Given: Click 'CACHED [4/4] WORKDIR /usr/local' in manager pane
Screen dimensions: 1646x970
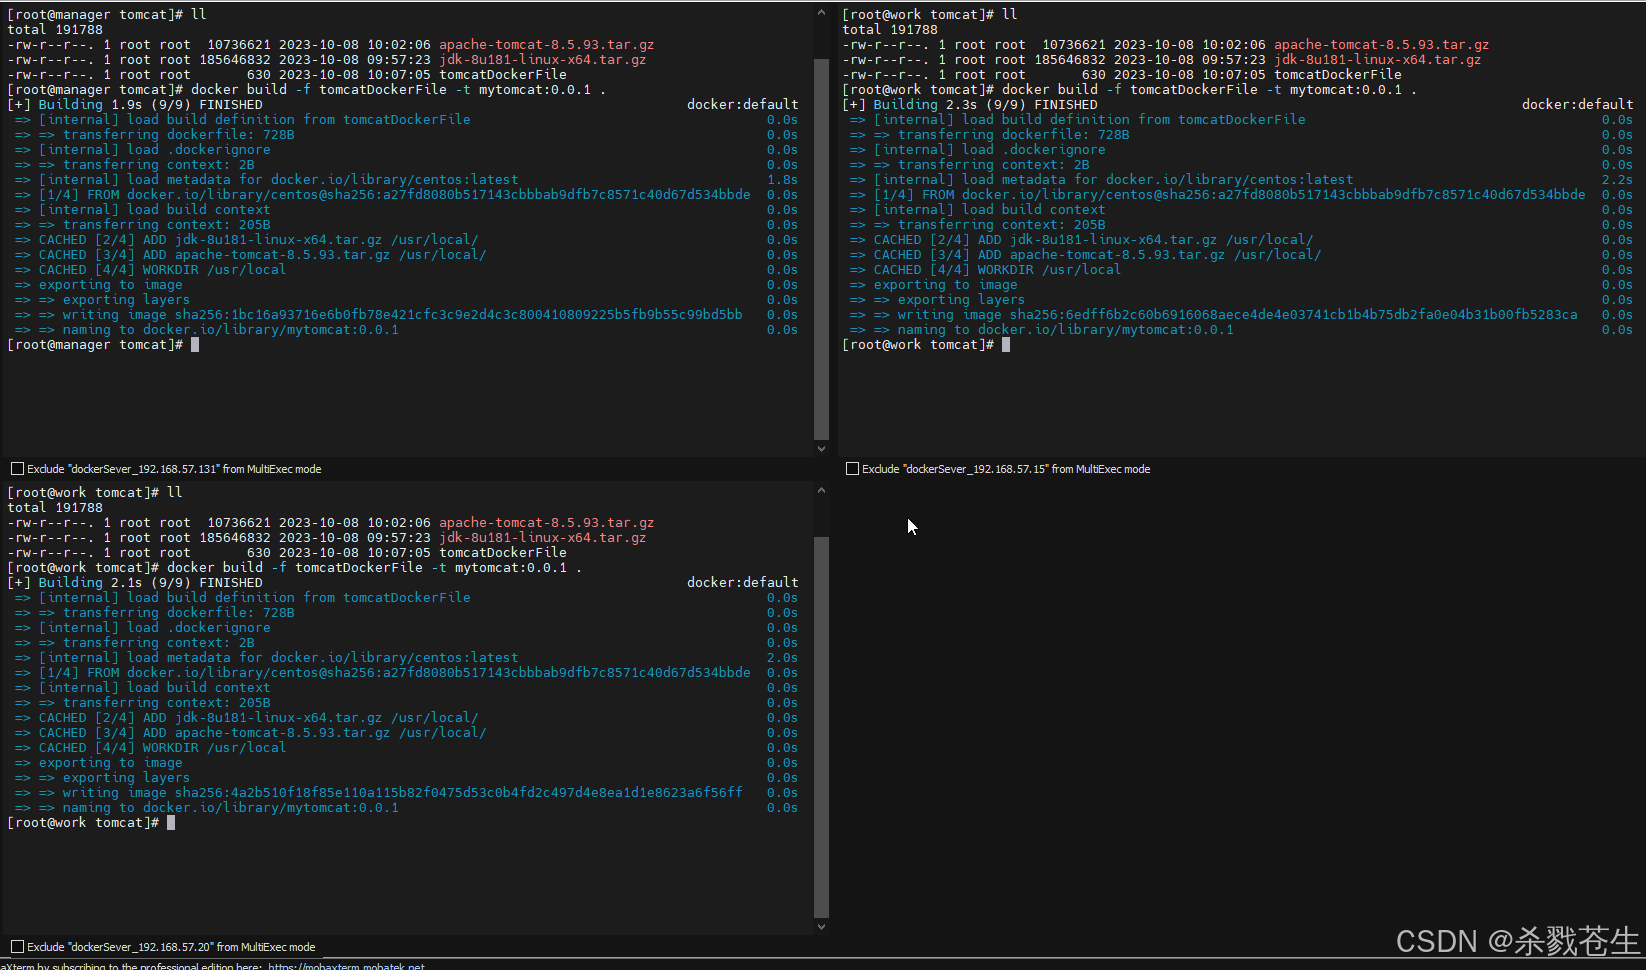Looking at the screenshot, I should coord(162,270).
